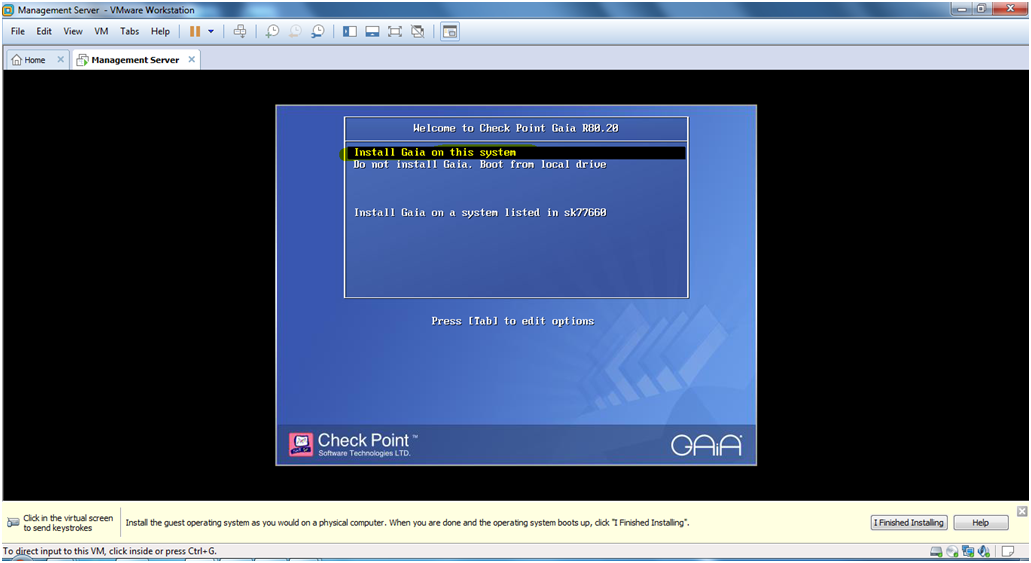The width and height of the screenshot is (1031, 563).
Task: Open the snapshot manager icon
Action: (x=318, y=32)
